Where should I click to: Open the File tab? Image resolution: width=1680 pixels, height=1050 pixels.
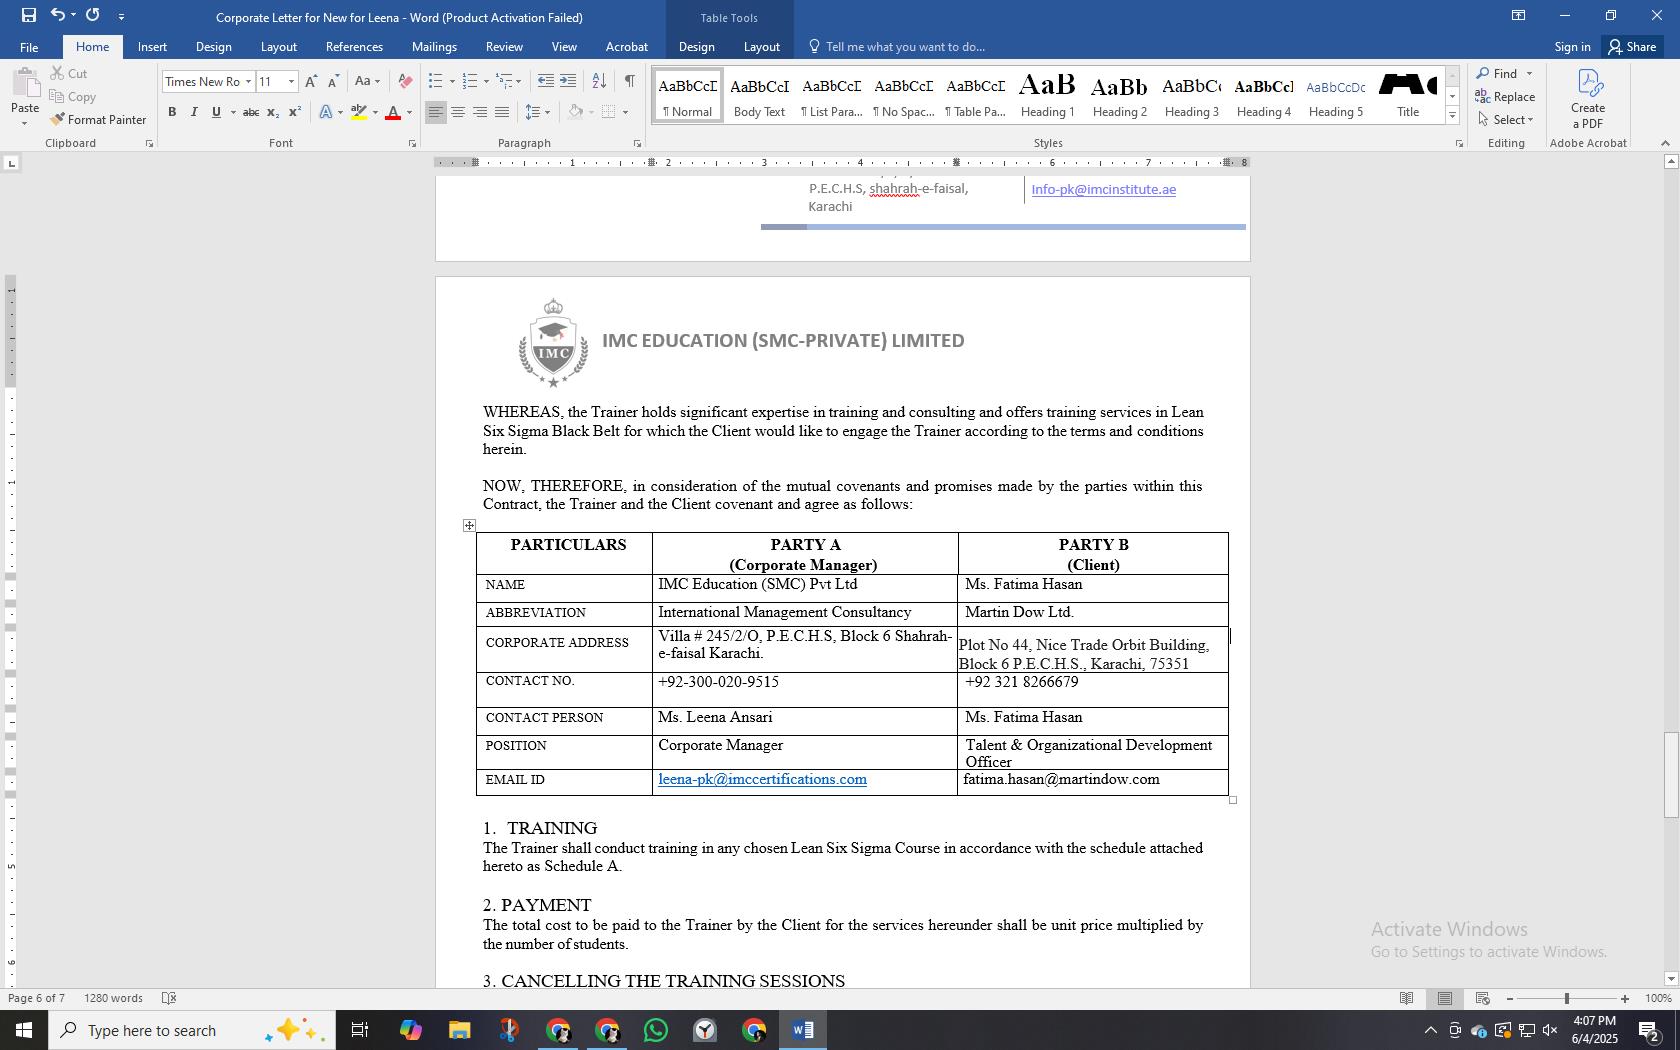tap(29, 47)
